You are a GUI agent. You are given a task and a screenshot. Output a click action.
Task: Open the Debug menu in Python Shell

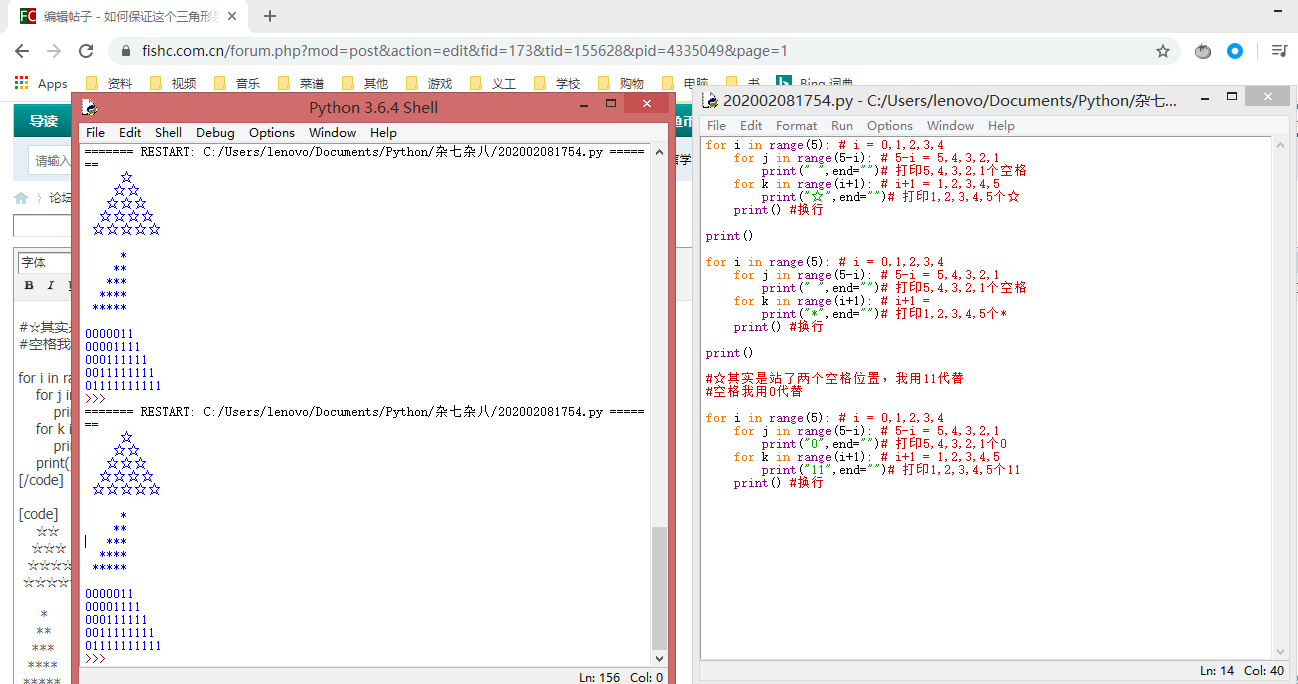tap(215, 133)
